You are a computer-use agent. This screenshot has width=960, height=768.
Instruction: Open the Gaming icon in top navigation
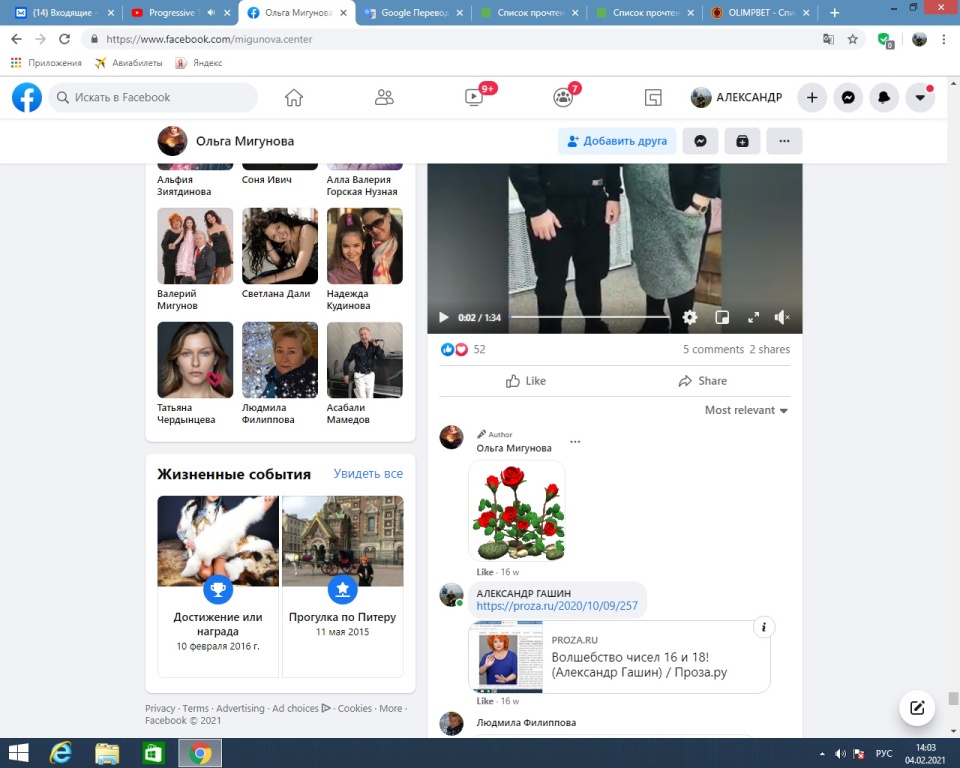coord(653,97)
